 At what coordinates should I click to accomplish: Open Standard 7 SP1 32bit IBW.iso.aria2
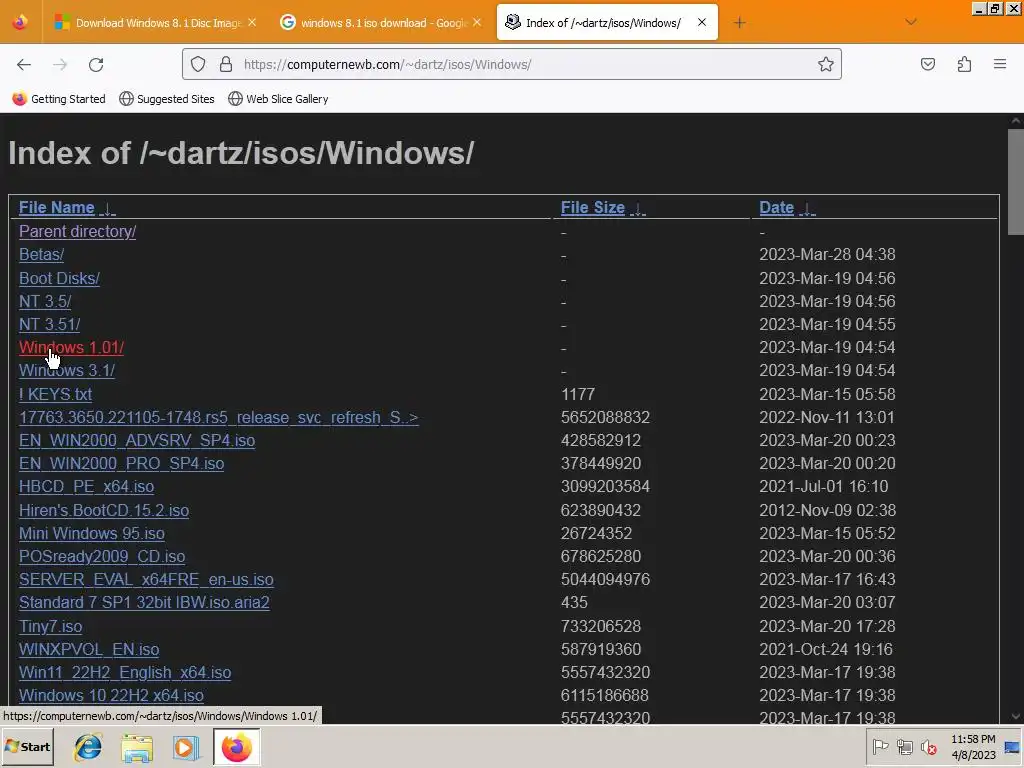[144, 602]
